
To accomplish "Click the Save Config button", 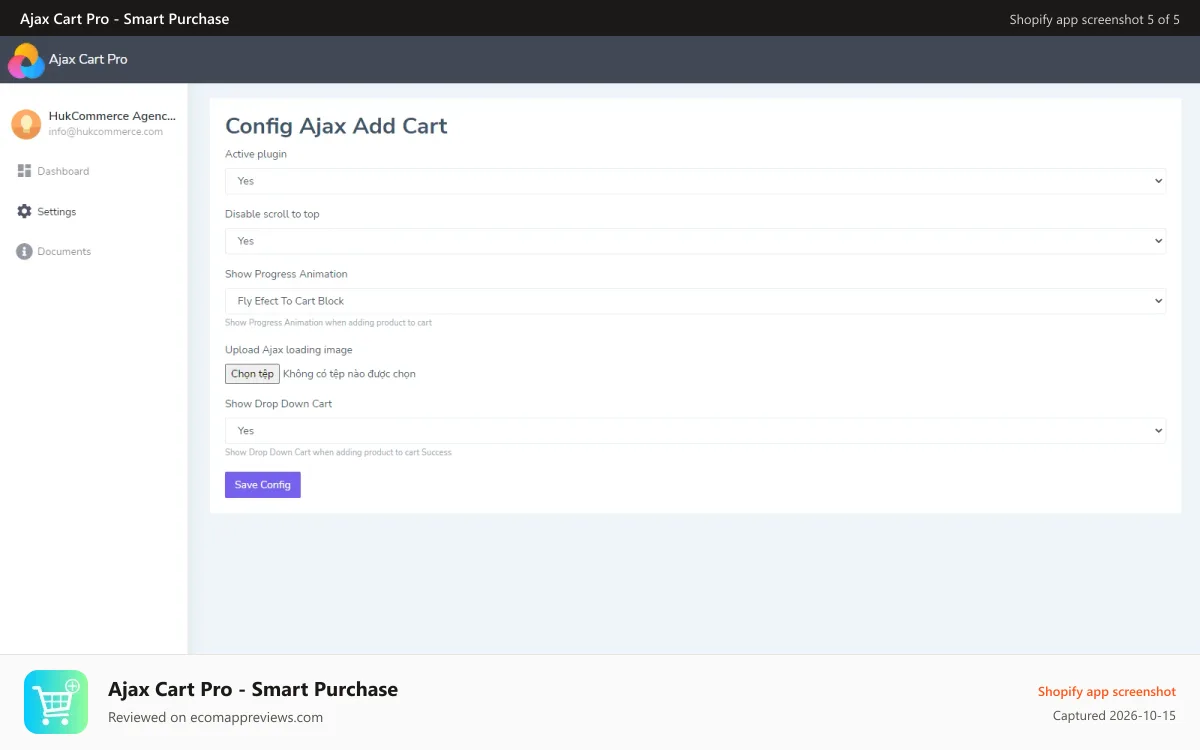I will [263, 485].
